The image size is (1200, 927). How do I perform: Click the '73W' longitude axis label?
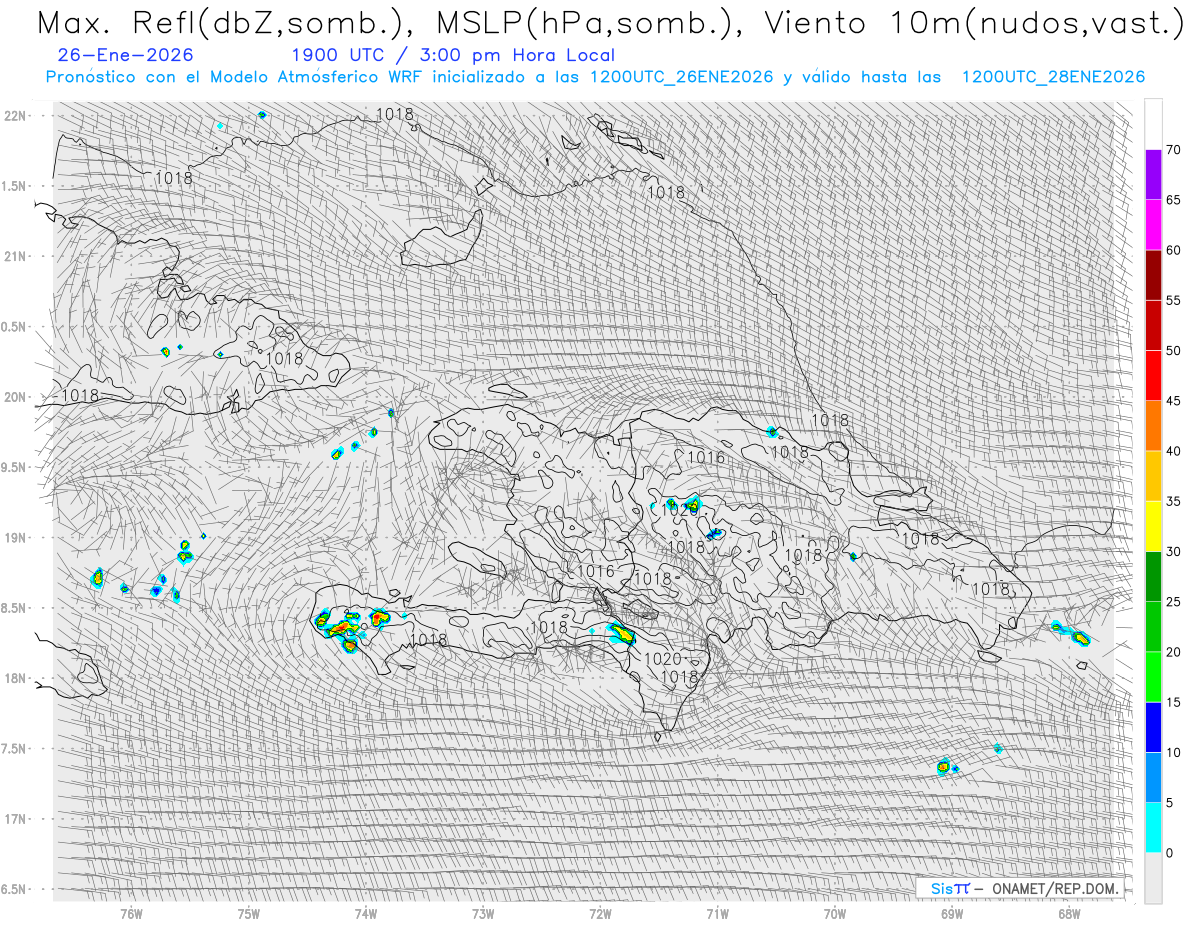pos(482,913)
